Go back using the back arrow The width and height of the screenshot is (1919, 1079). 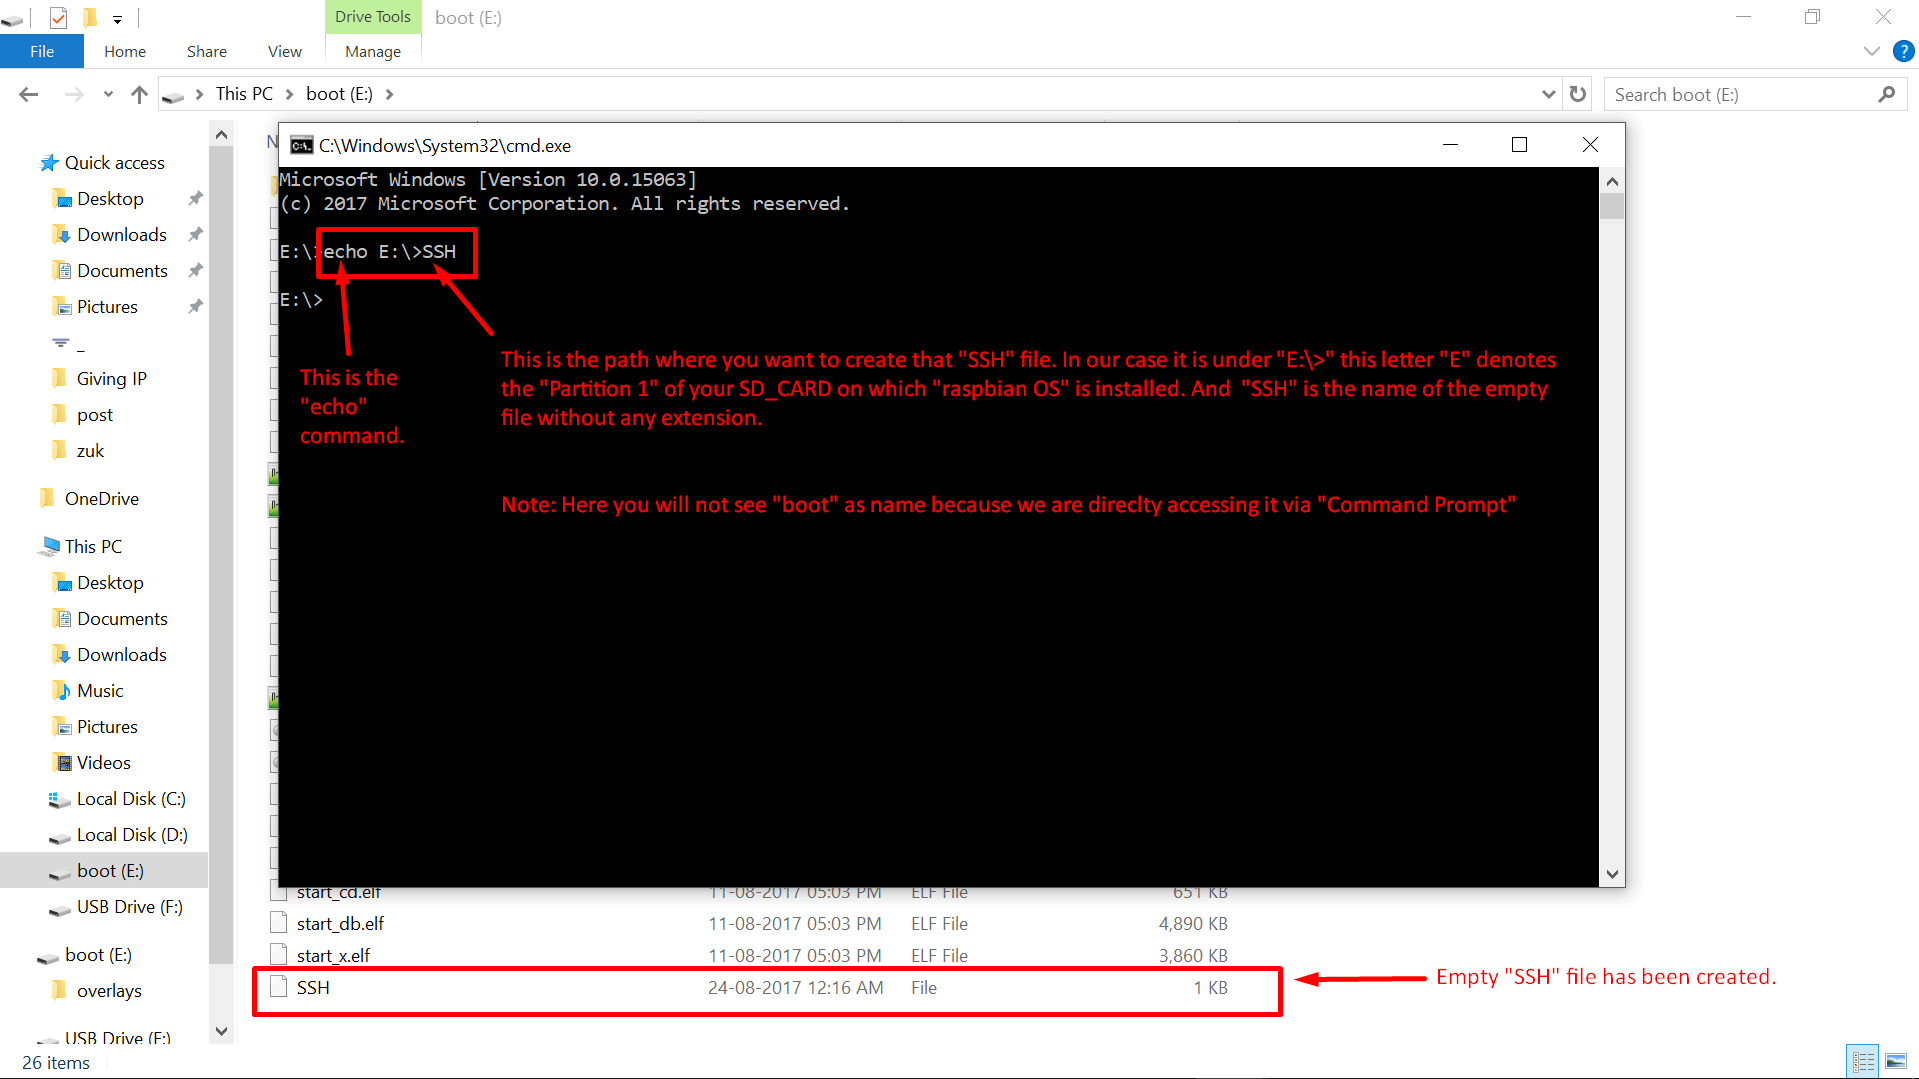coord(29,94)
